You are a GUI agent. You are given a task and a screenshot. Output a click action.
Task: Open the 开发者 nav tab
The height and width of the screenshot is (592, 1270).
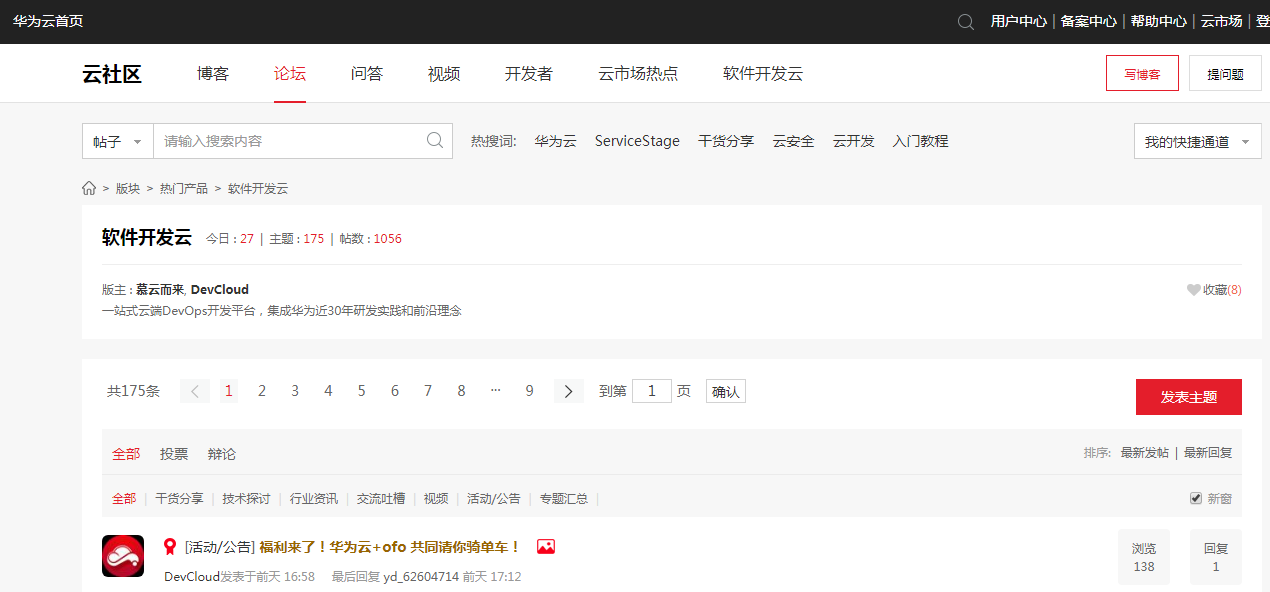529,73
